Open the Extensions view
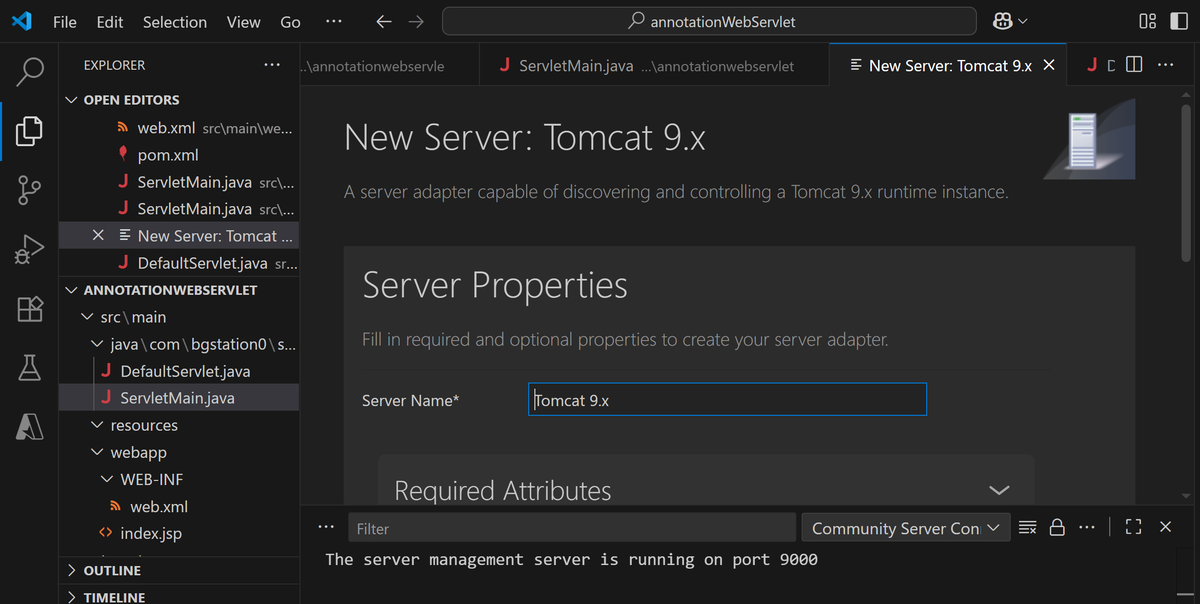 coord(30,309)
